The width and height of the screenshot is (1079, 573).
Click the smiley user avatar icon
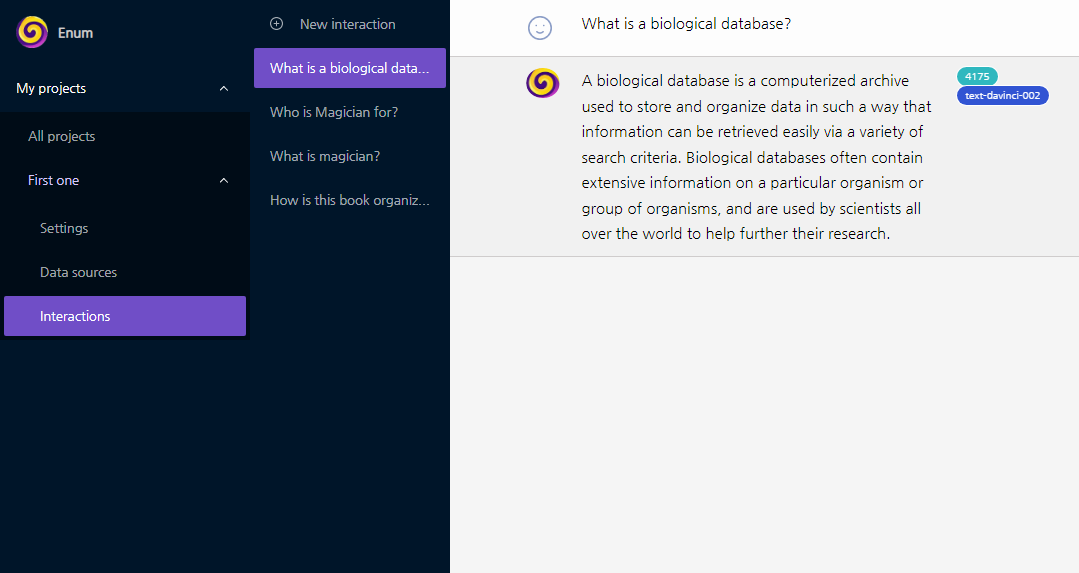[540, 28]
